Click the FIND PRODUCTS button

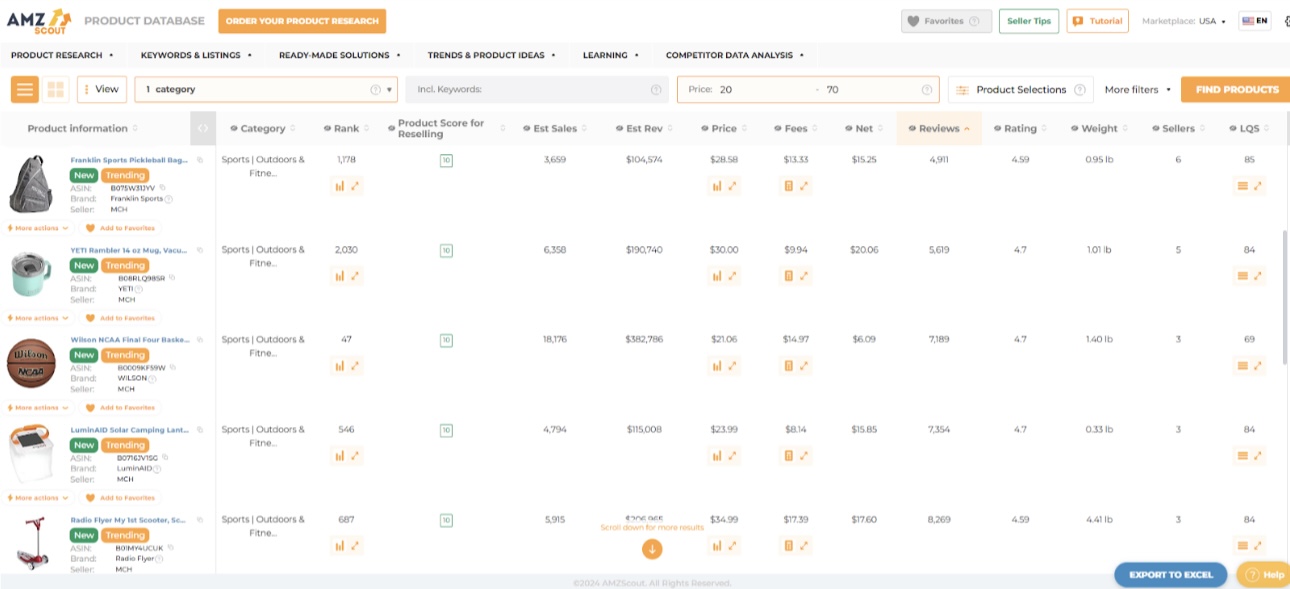pyautogui.click(x=1235, y=89)
